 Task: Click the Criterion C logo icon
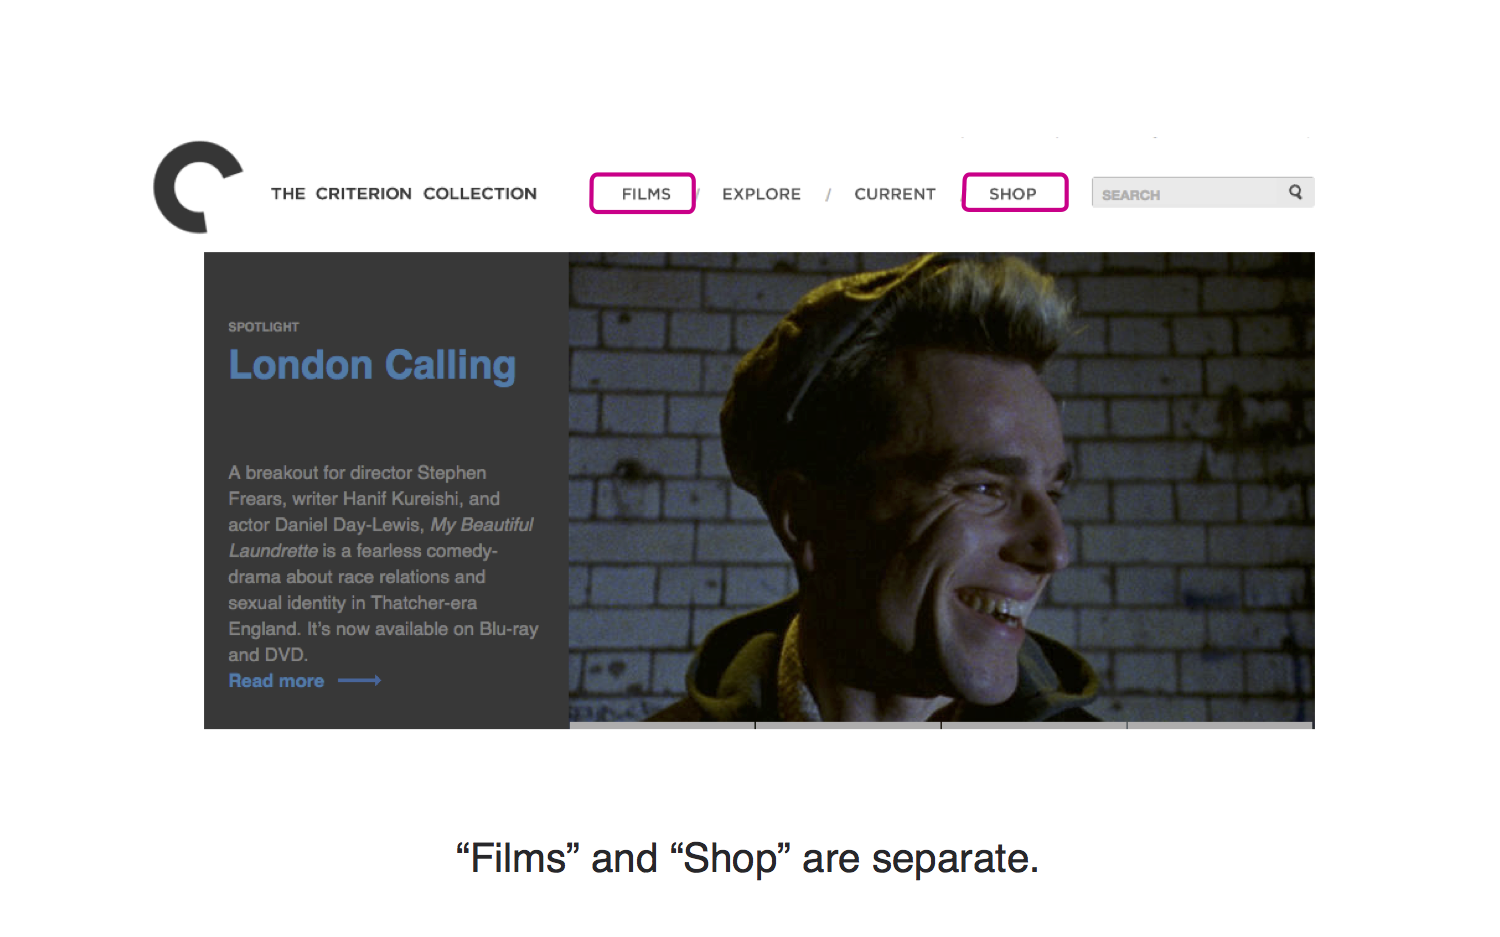198,187
